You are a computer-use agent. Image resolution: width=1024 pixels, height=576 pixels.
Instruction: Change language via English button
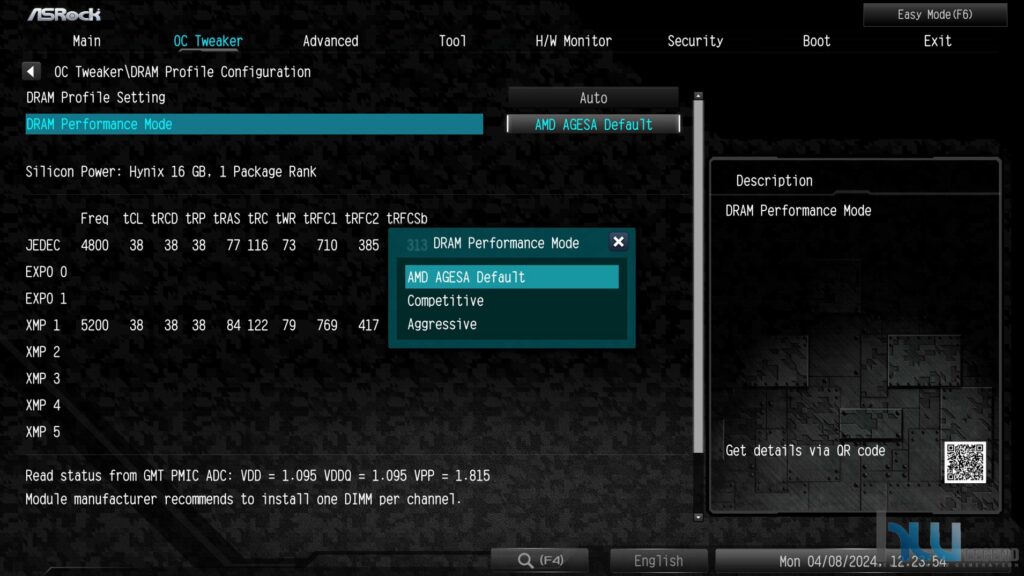[x=658, y=560]
